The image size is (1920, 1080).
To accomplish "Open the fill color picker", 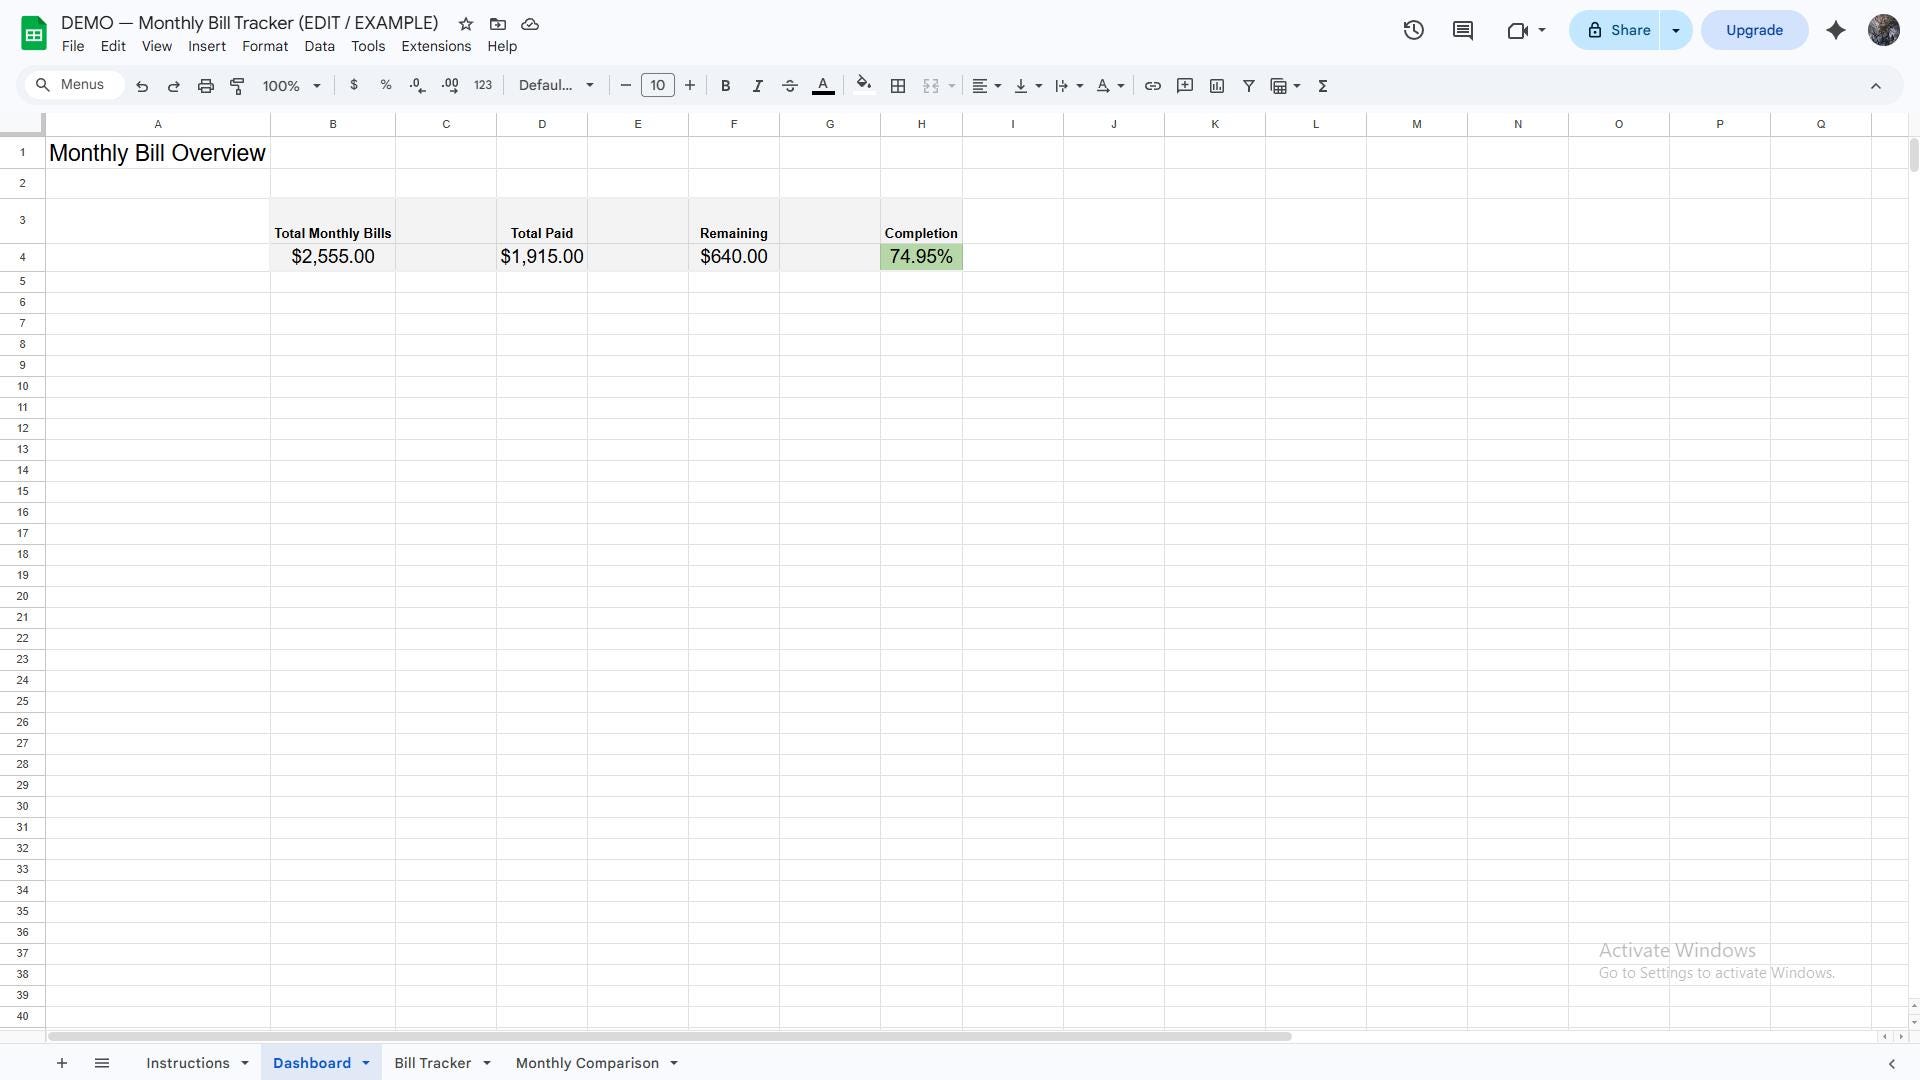I will [x=864, y=86].
